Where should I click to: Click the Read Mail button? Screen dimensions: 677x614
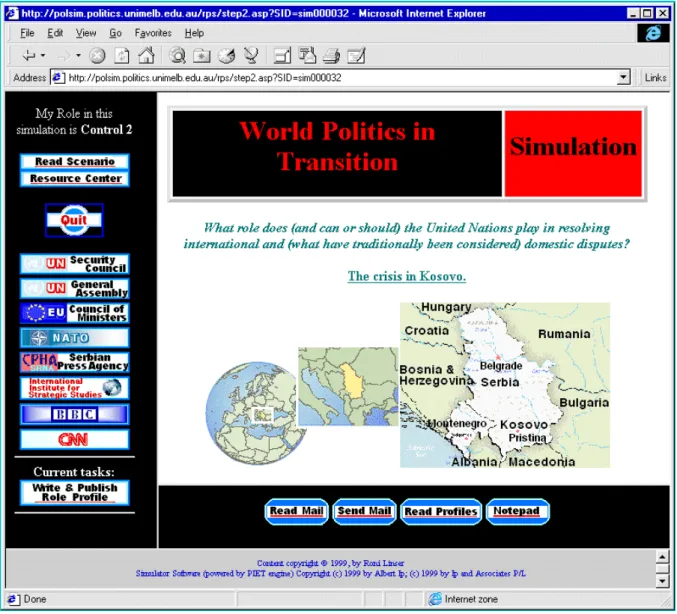point(297,512)
